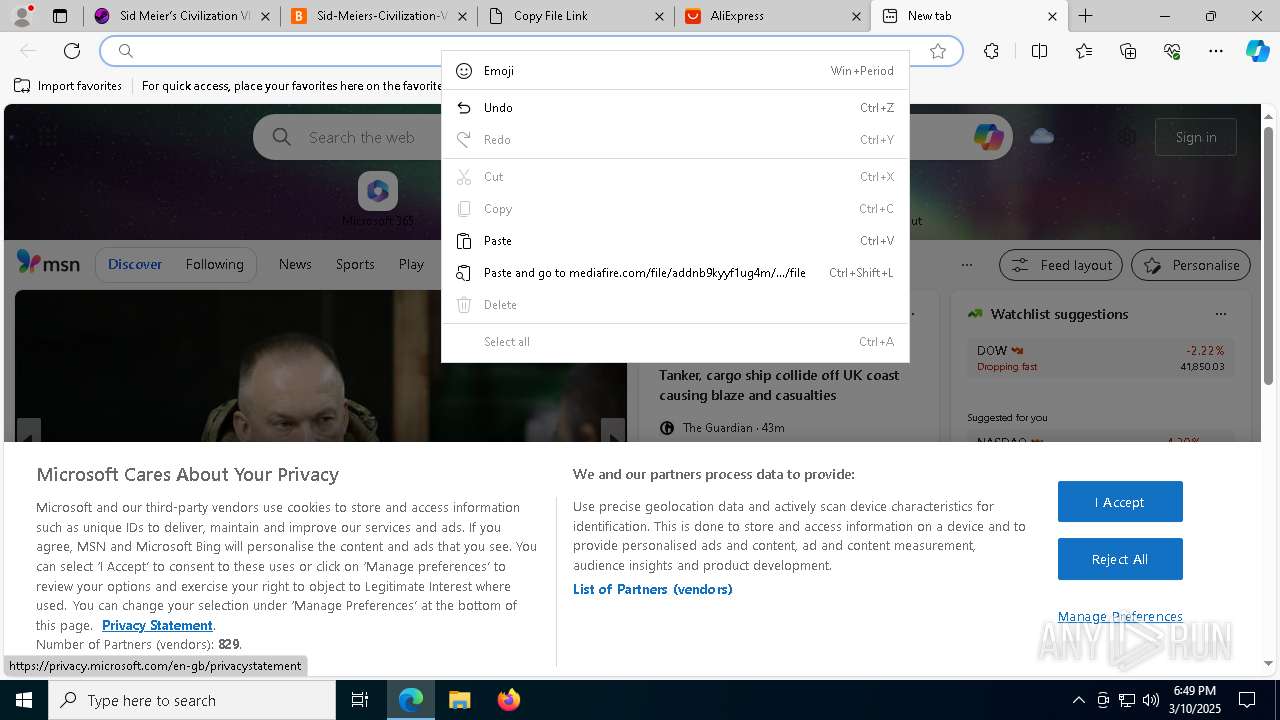Open Microsoft Edge on taskbar
The height and width of the screenshot is (720, 1280).
click(411, 700)
